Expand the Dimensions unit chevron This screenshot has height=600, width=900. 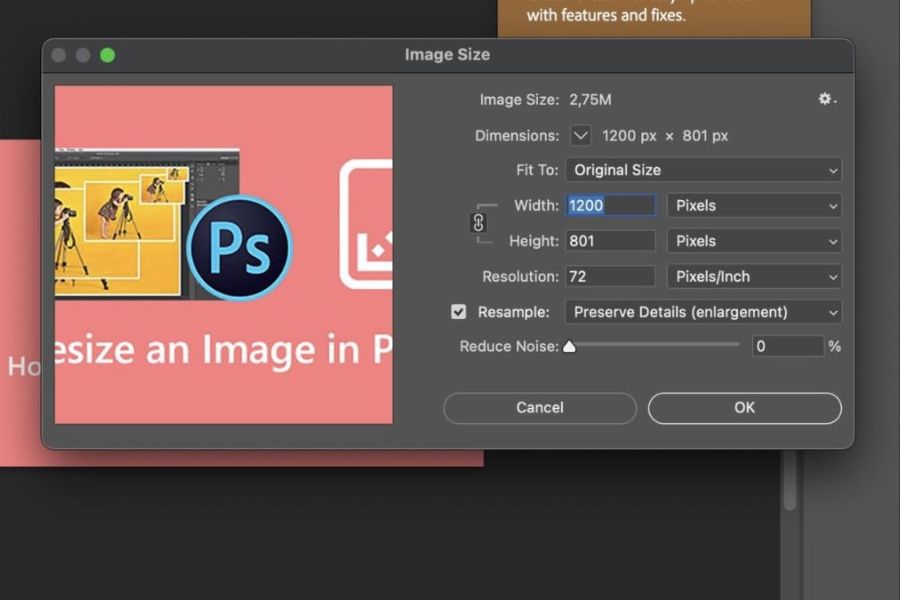(x=580, y=135)
